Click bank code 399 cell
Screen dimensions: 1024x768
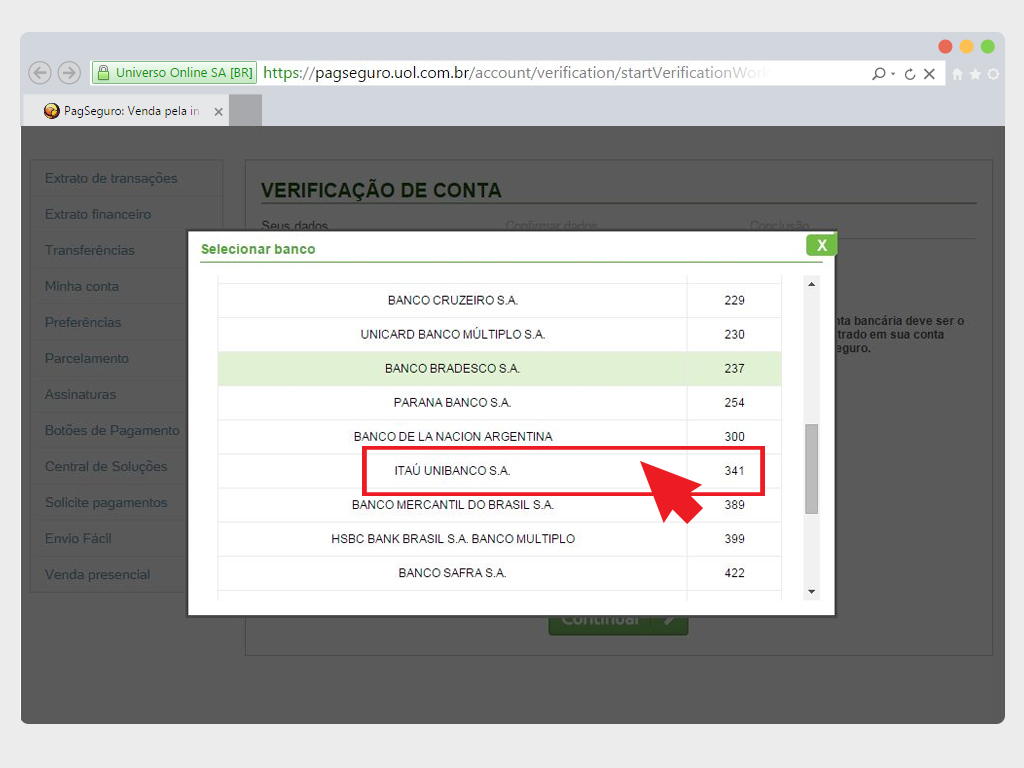tap(734, 539)
